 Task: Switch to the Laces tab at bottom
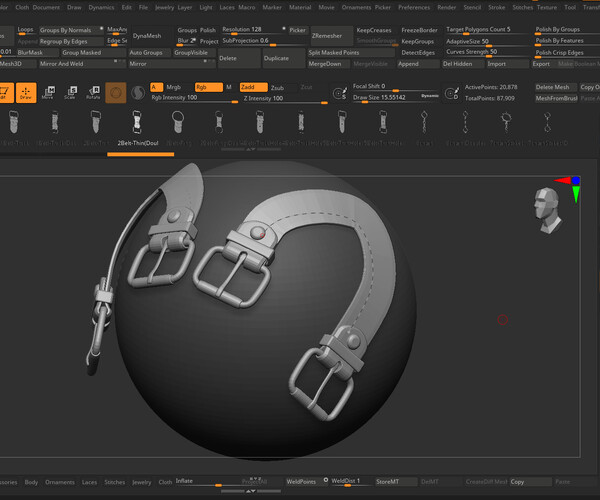click(89, 482)
